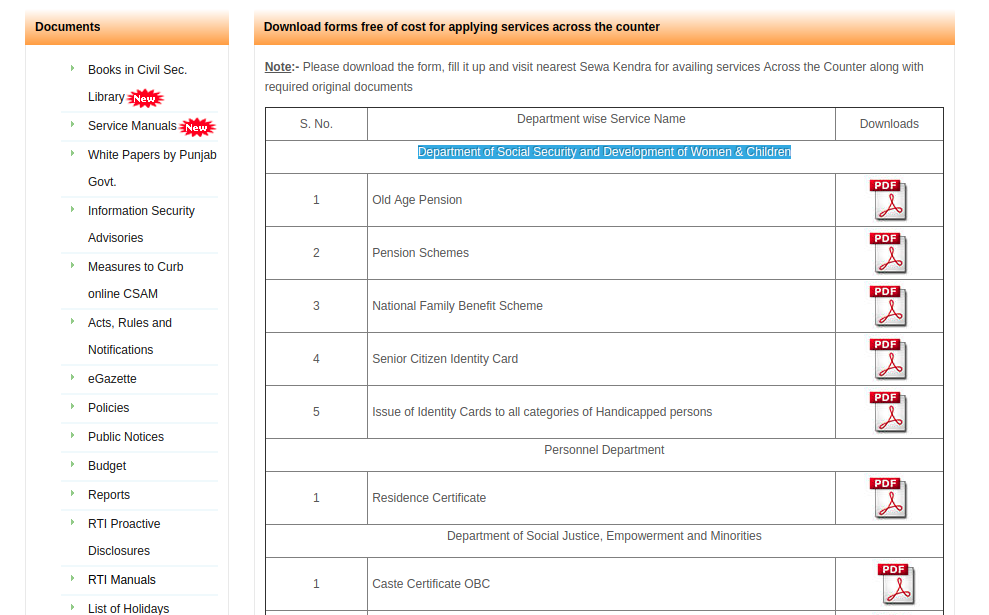The width and height of the screenshot is (989, 615).
Task: Open the Budget documents link
Action: pyautogui.click(x=107, y=466)
